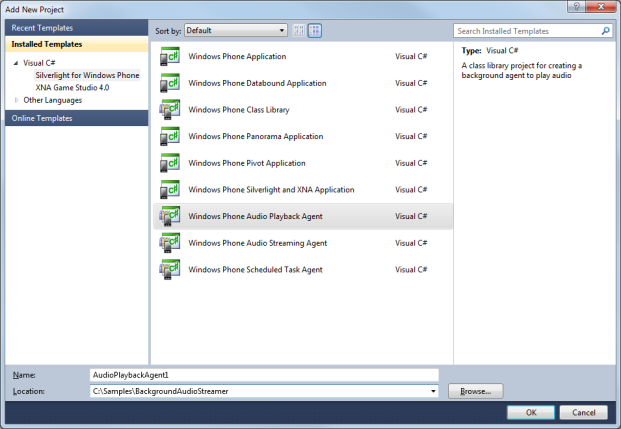This screenshot has height=429, width=621.
Task: Click the search magnifier icon
Action: pyautogui.click(x=605, y=31)
